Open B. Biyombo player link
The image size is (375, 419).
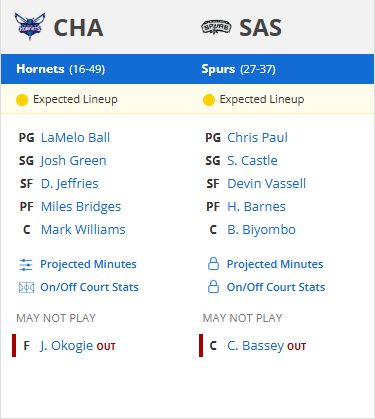261,230
